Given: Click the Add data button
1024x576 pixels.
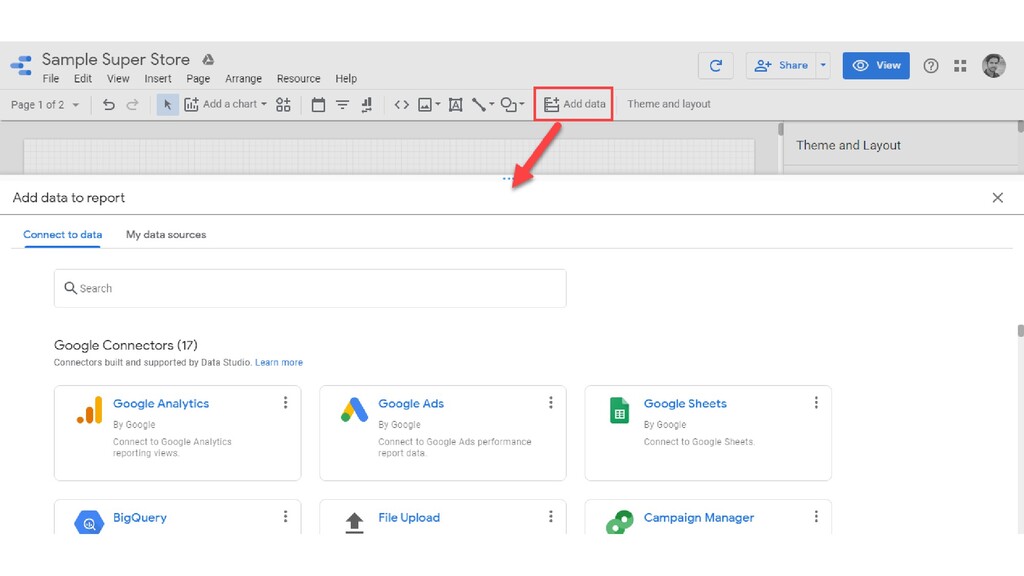Looking at the screenshot, I should point(574,104).
